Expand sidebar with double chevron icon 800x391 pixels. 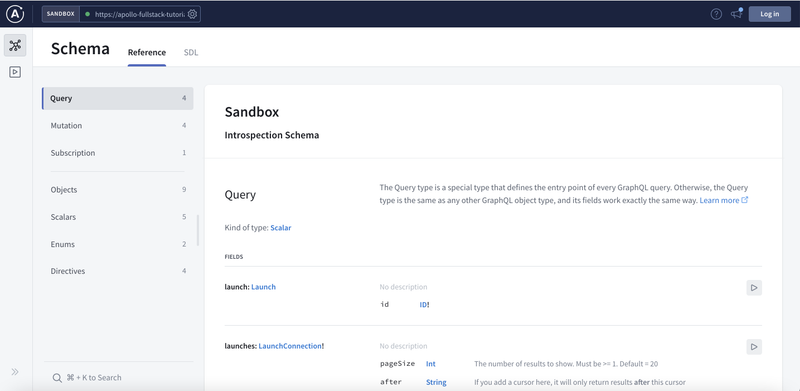pos(15,372)
